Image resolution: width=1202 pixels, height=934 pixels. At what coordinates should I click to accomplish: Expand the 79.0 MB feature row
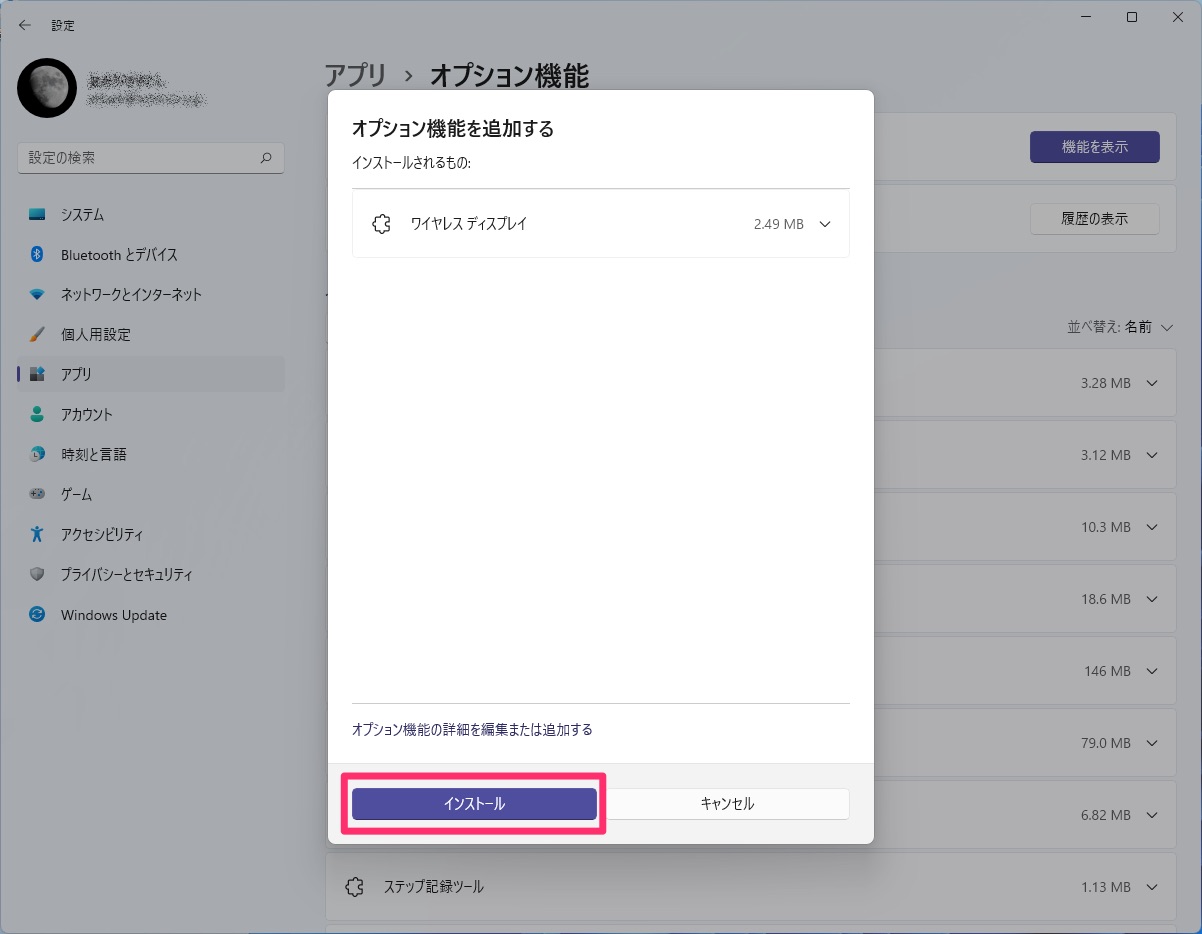(x=1152, y=743)
